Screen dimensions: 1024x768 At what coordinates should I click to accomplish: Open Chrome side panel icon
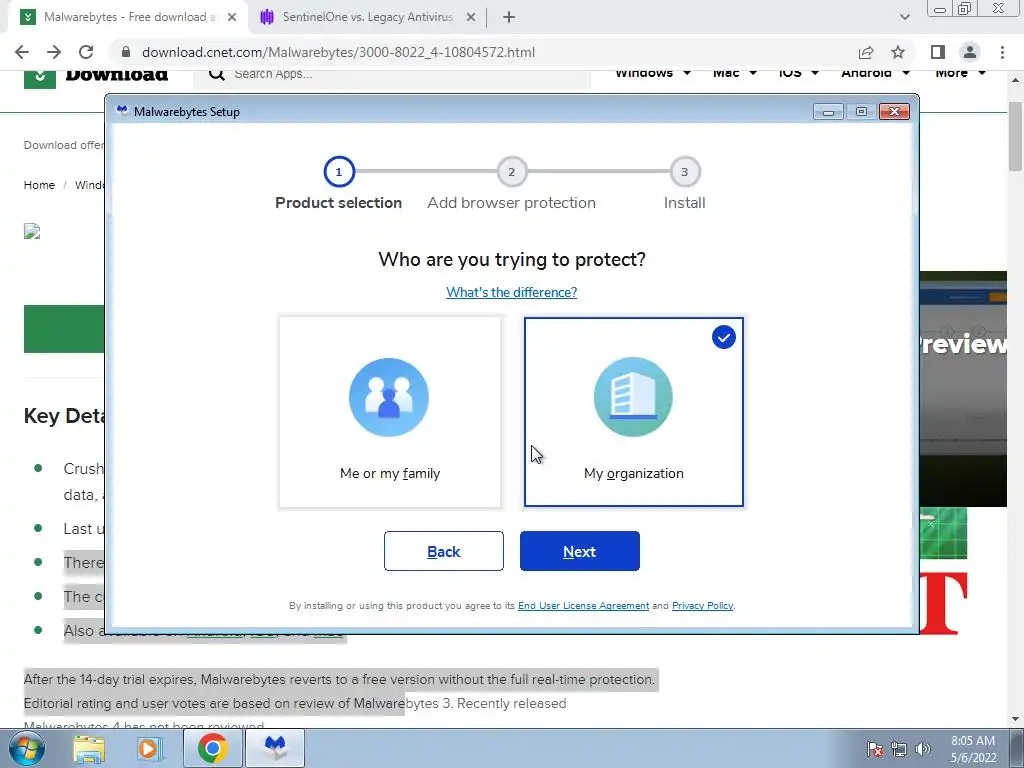[938, 52]
